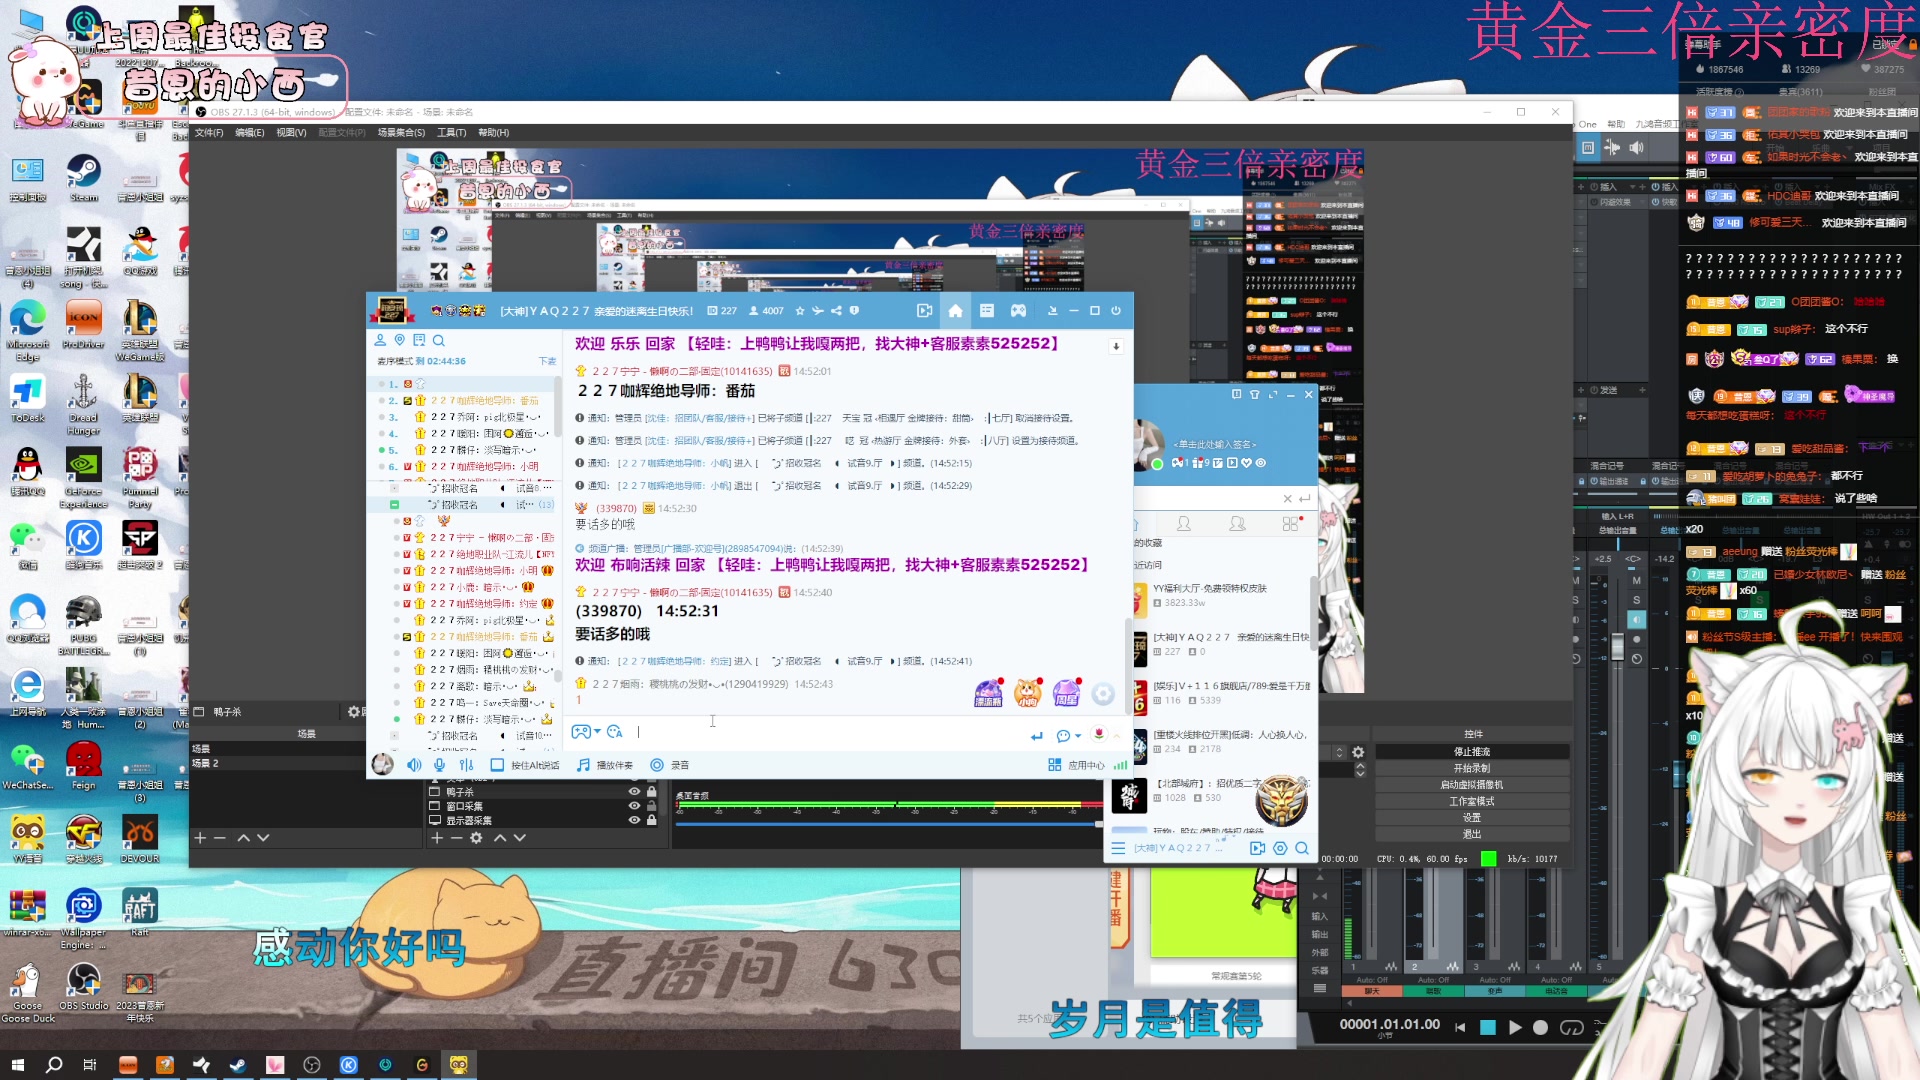Click the 开始录制 button in OBS
Screen dimensions: 1920x1080
[x=1472, y=768]
